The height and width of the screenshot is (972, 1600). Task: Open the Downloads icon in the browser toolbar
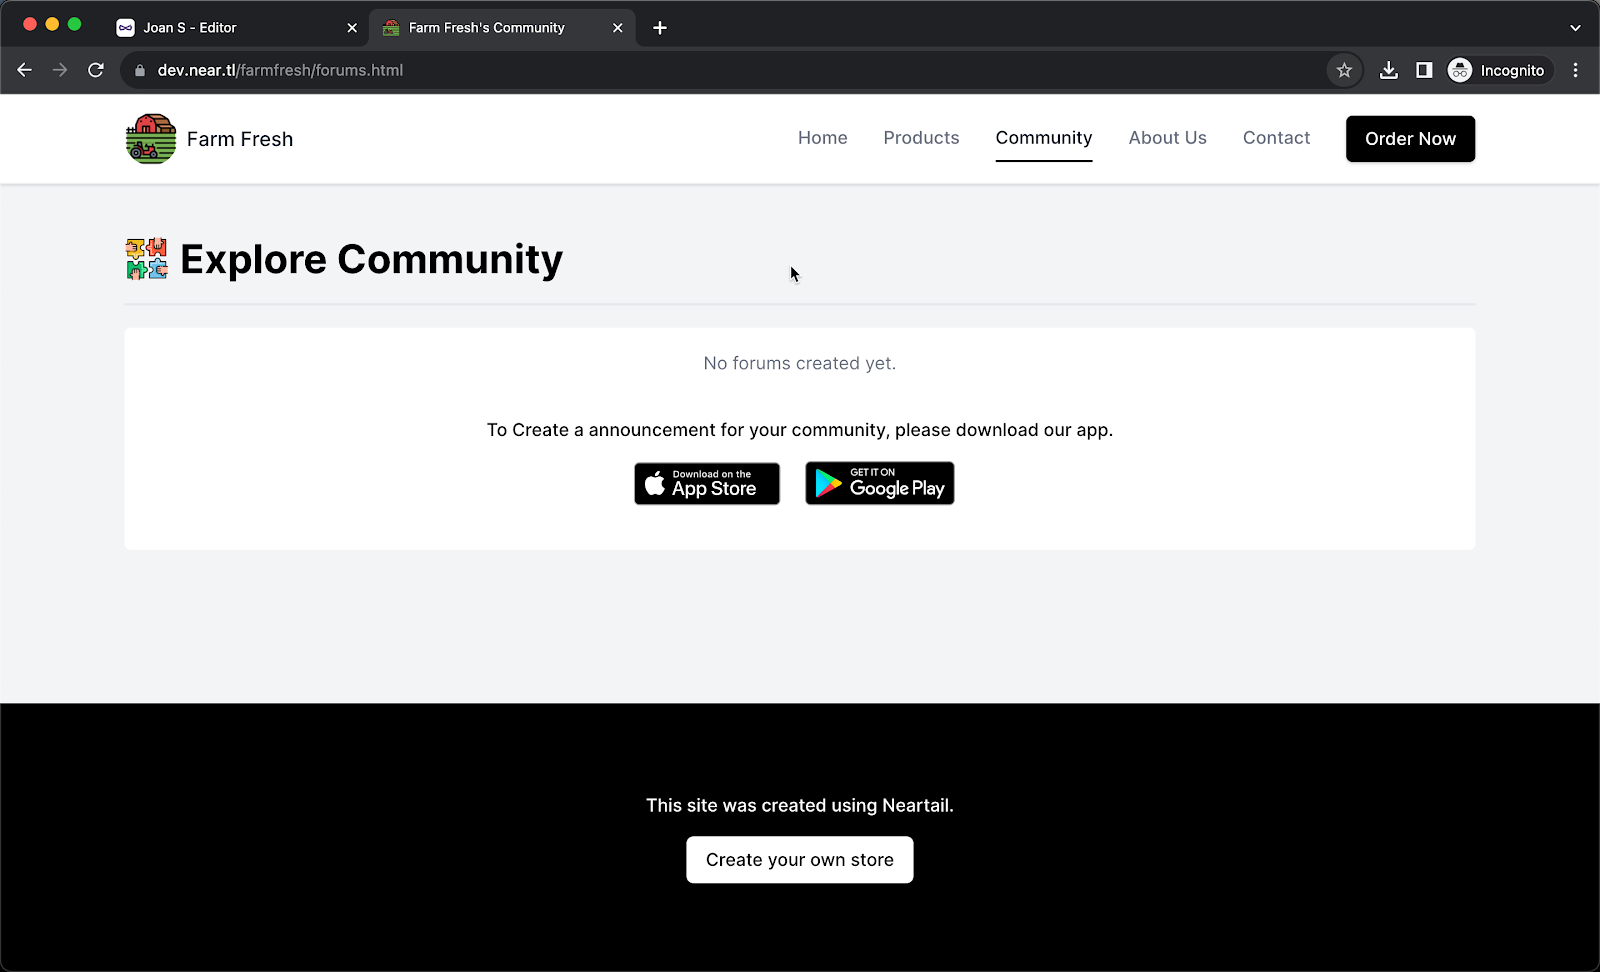(x=1388, y=70)
